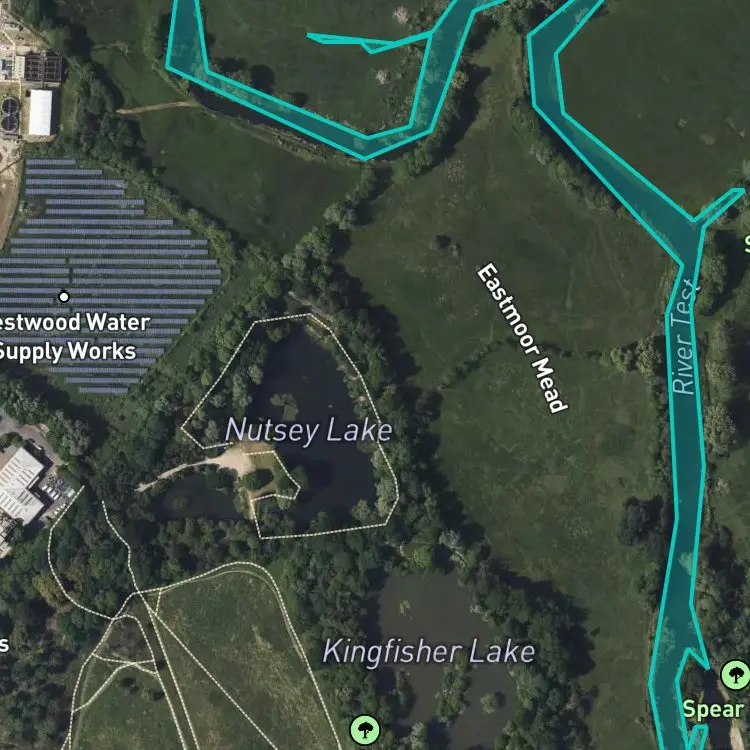Click the dashed footpath outline around Nutsey Lake
The image size is (750, 750).
click(x=290, y=426)
